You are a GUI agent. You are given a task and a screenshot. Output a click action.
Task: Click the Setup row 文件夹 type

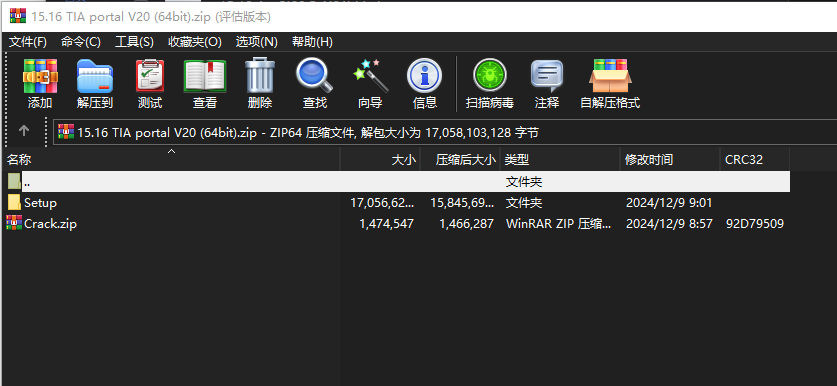click(524, 203)
